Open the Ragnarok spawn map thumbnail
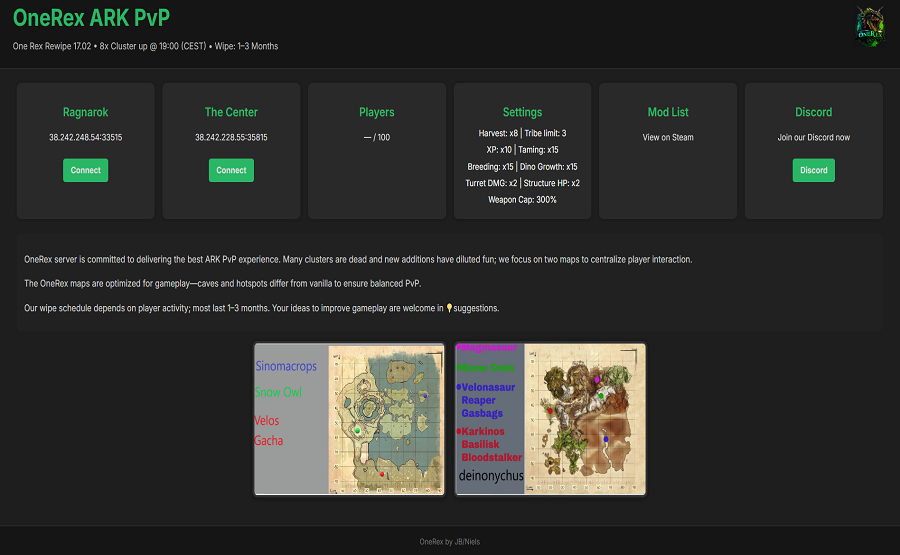Image resolution: width=900 pixels, height=555 pixels. 550,419
